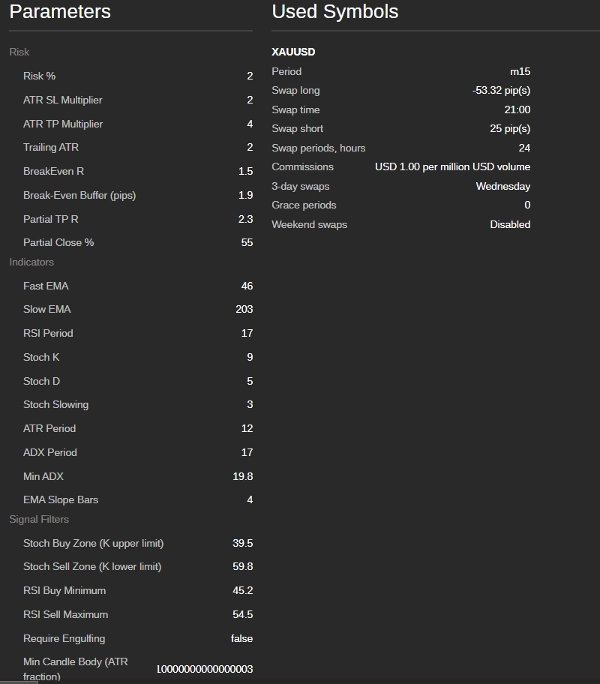Select the Risk section header

tap(19, 52)
